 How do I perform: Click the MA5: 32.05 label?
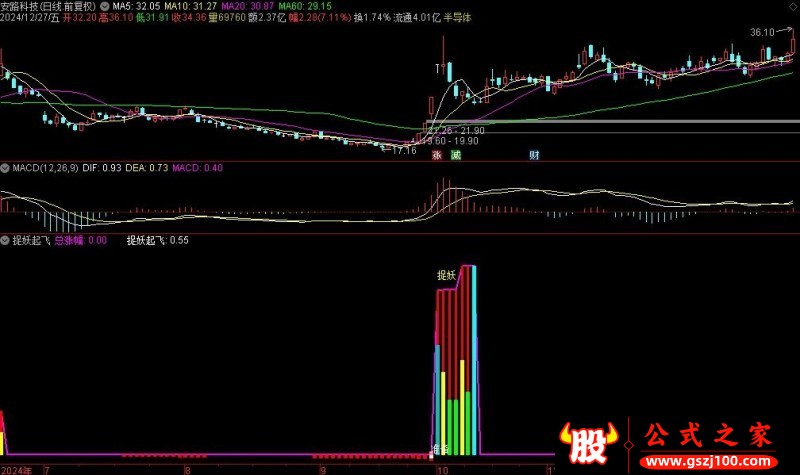pyautogui.click(x=136, y=7)
